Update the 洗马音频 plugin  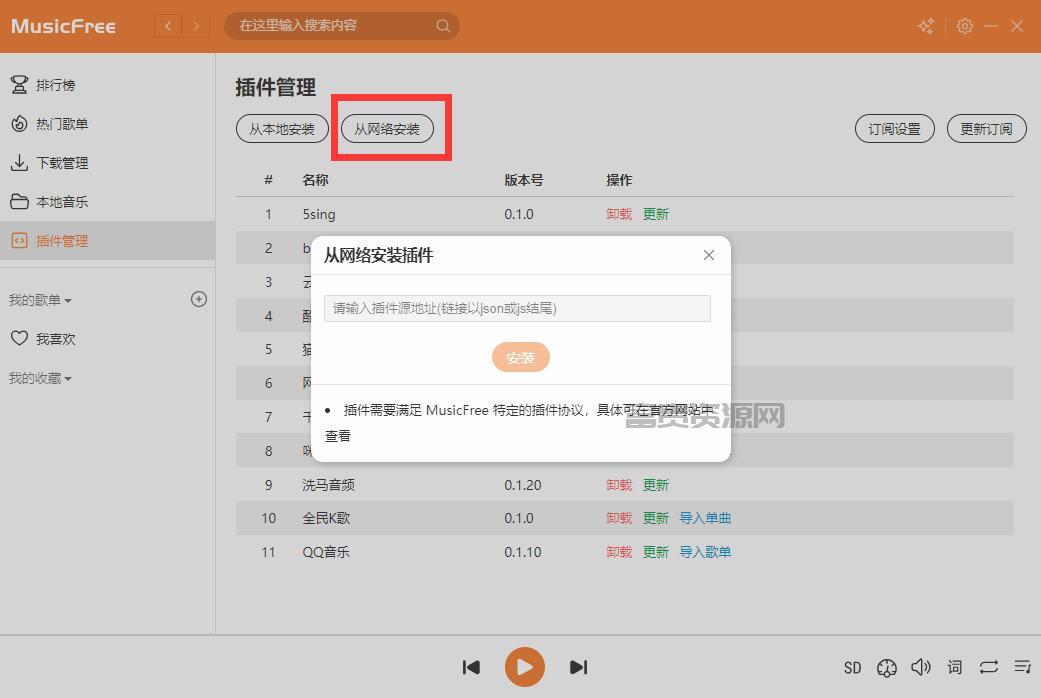click(656, 485)
